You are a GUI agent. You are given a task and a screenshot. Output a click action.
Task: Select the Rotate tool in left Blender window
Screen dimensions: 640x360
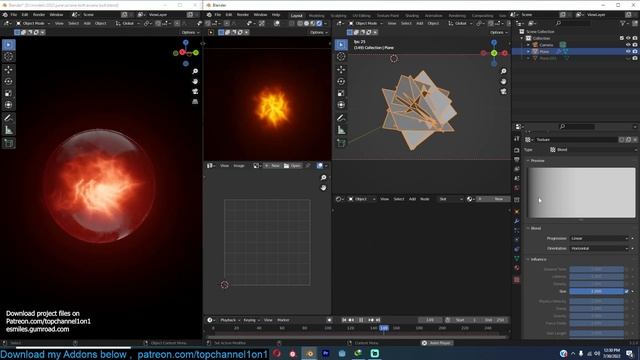click(x=8, y=81)
